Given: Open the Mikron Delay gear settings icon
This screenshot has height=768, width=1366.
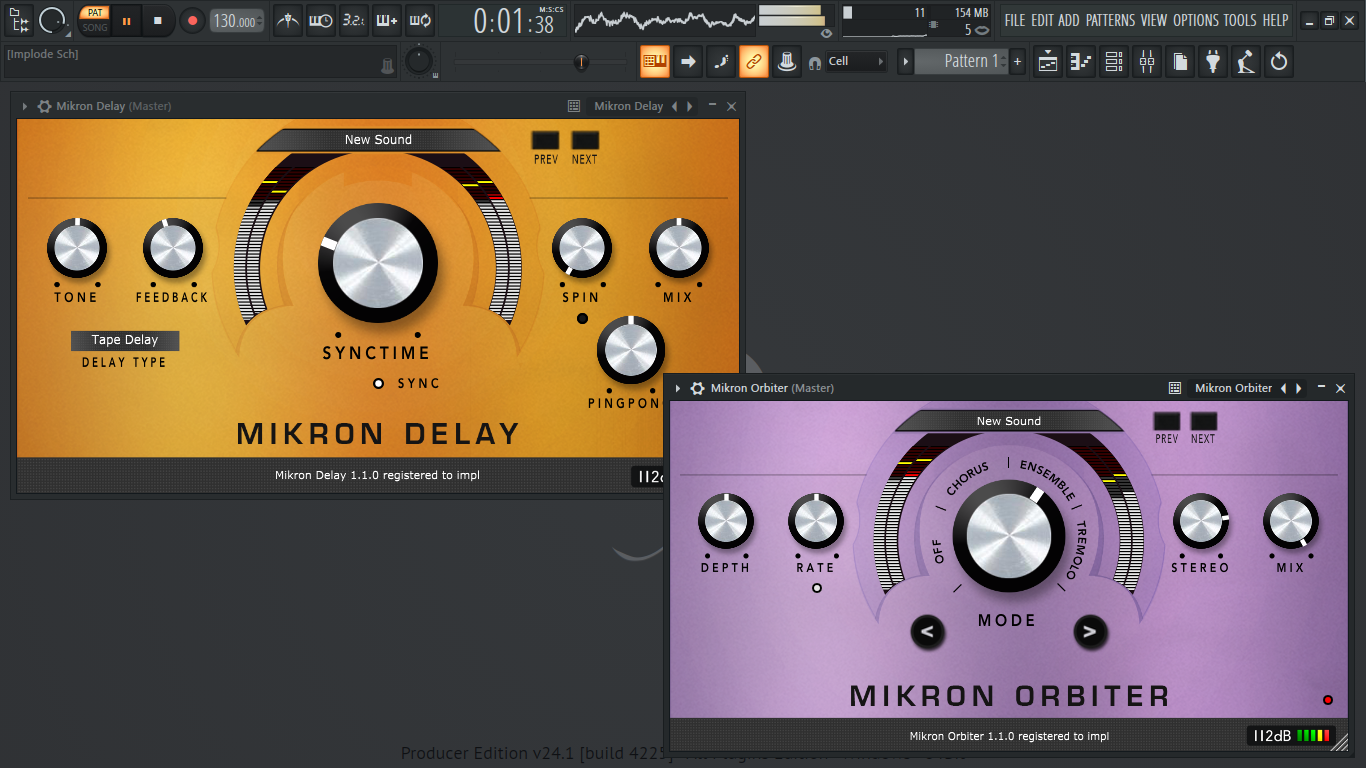Looking at the screenshot, I should [44, 106].
